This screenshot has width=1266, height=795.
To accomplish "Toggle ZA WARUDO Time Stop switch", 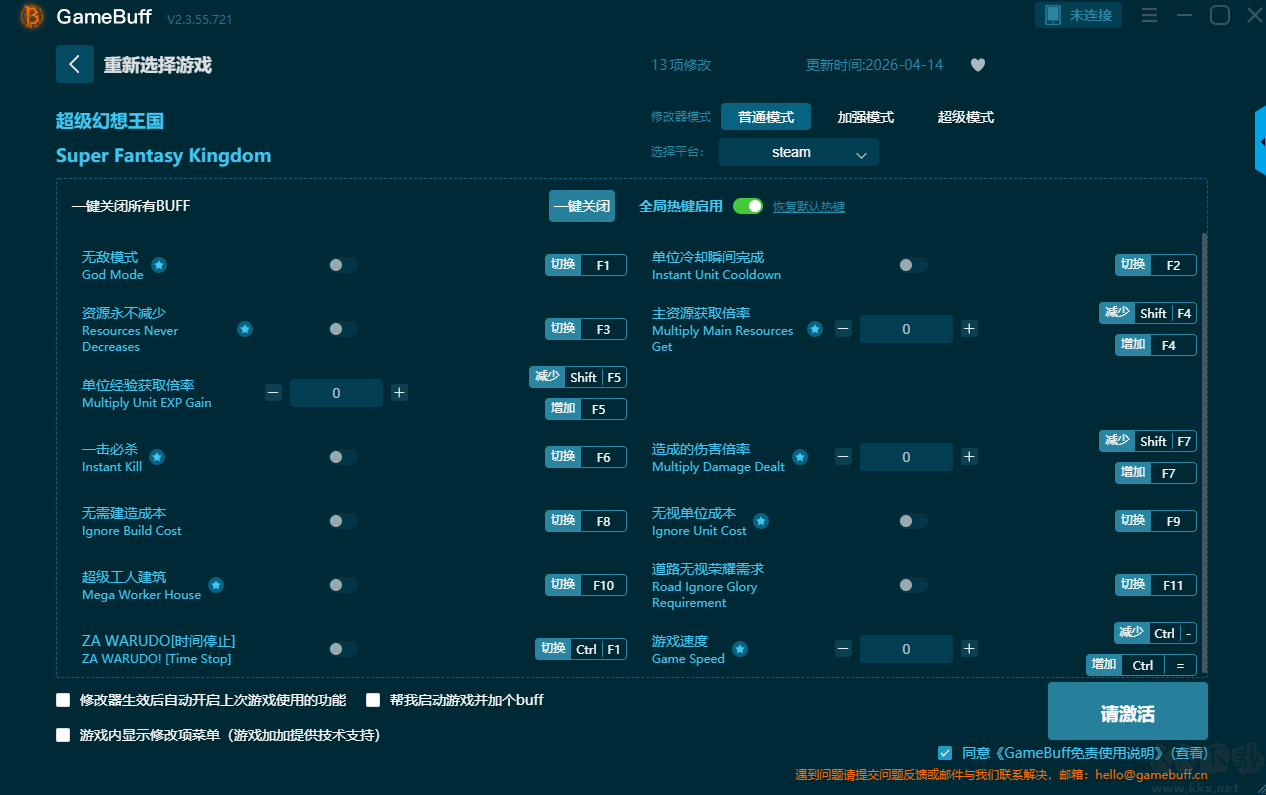I will tap(343, 649).
